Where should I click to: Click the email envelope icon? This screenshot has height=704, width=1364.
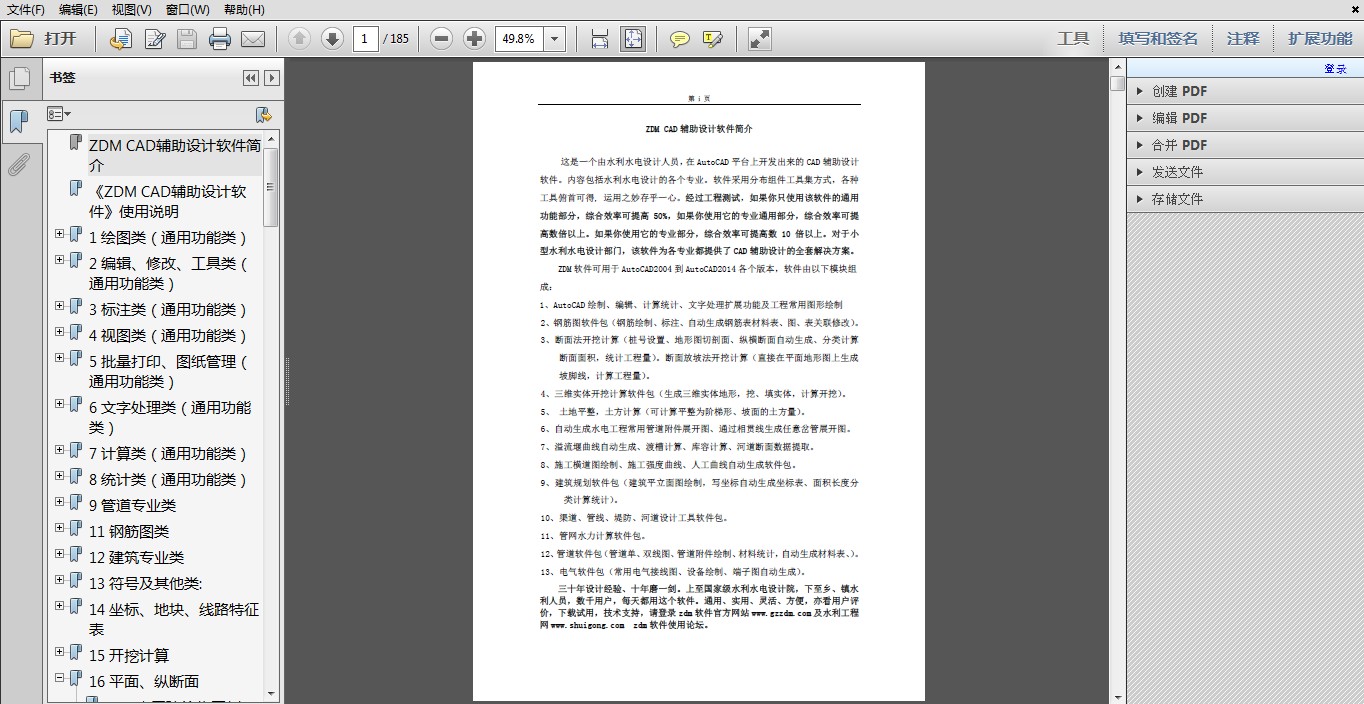click(x=253, y=39)
